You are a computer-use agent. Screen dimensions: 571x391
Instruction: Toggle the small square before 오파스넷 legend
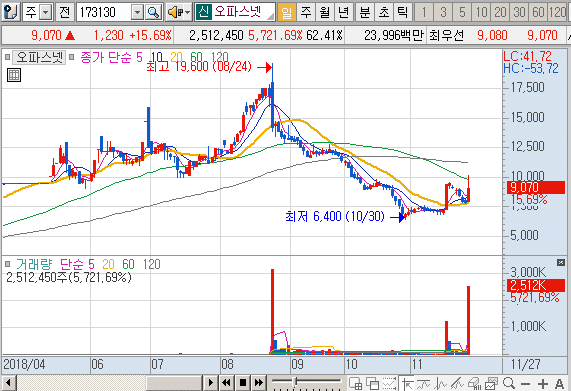[x=7, y=57]
